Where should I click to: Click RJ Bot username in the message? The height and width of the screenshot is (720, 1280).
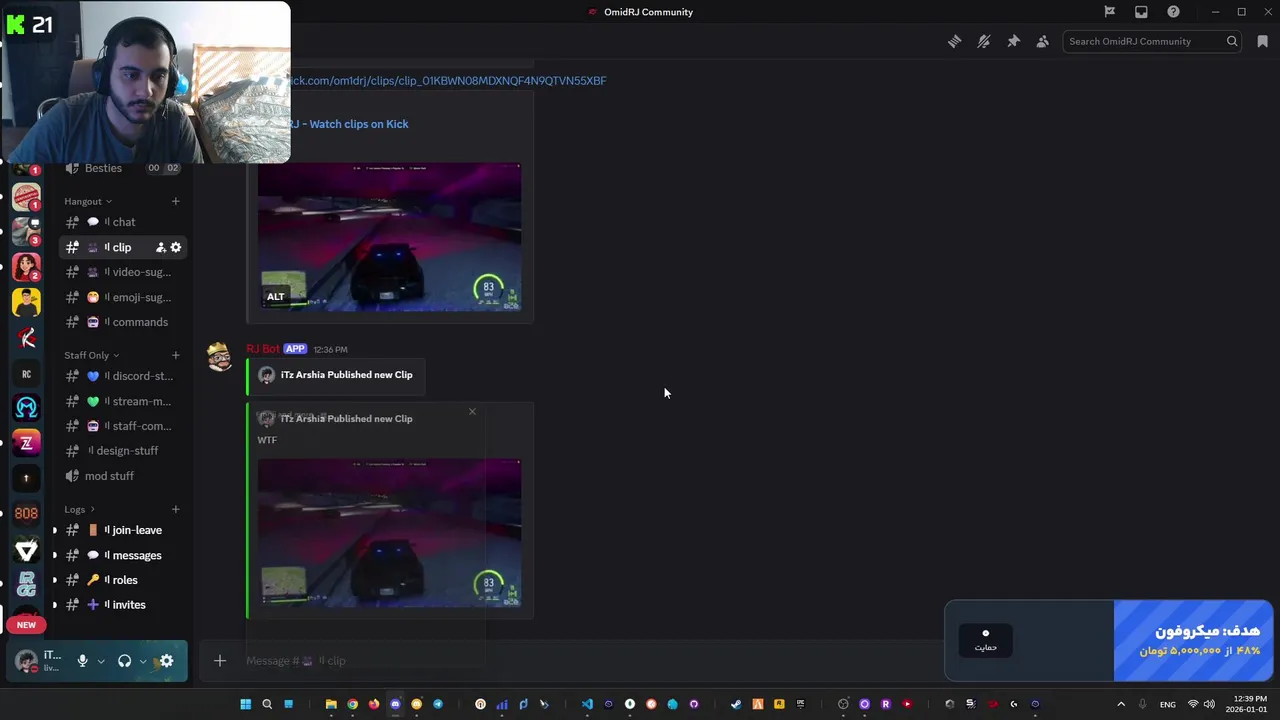point(263,349)
